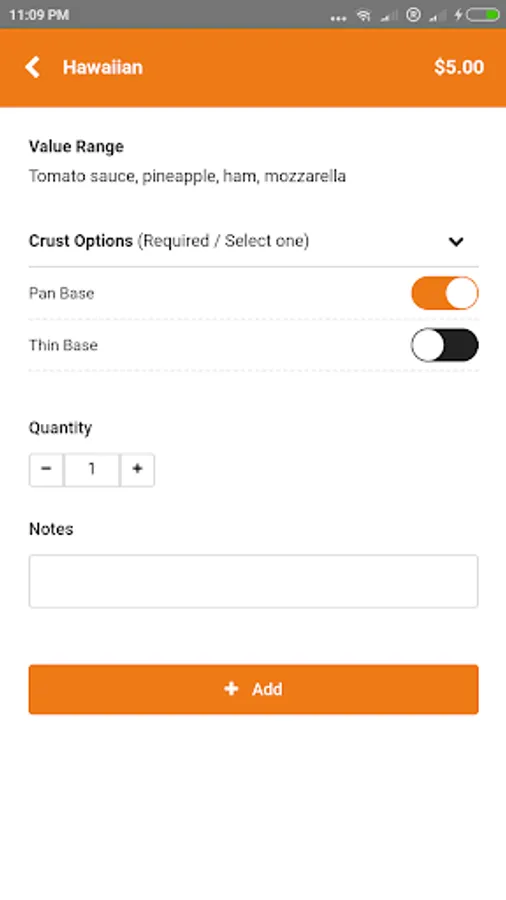
Task: Tap the three-dot status bar indicator
Action: click(338, 18)
